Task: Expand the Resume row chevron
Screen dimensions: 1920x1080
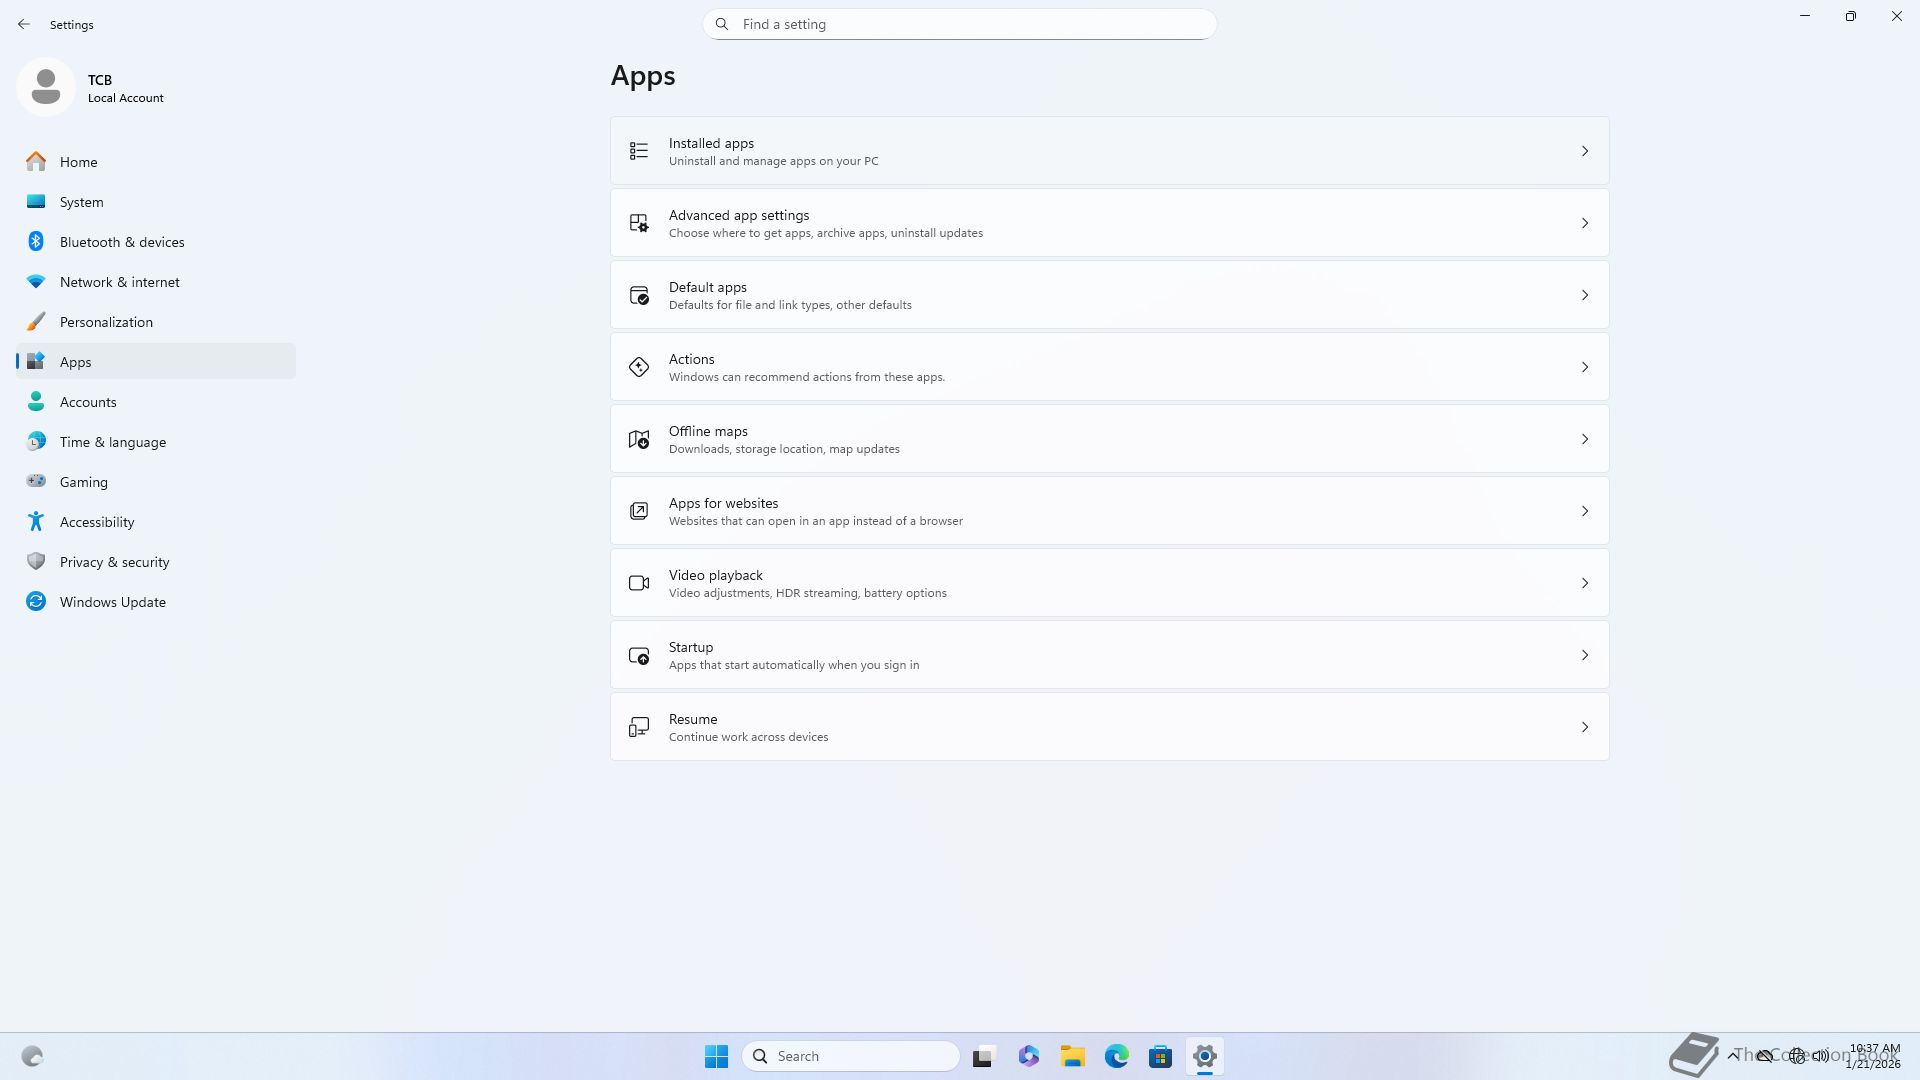Action: (1584, 727)
